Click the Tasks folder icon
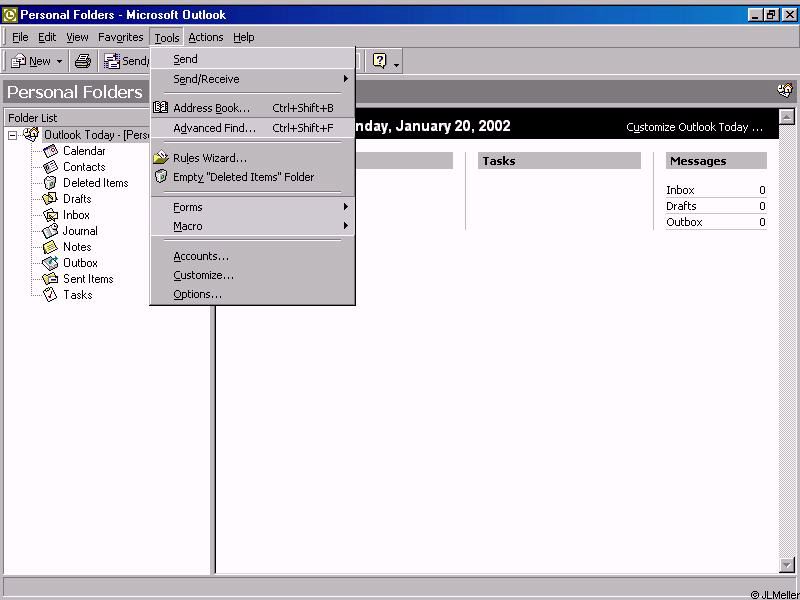Image resolution: width=800 pixels, height=600 pixels. [50, 295]
